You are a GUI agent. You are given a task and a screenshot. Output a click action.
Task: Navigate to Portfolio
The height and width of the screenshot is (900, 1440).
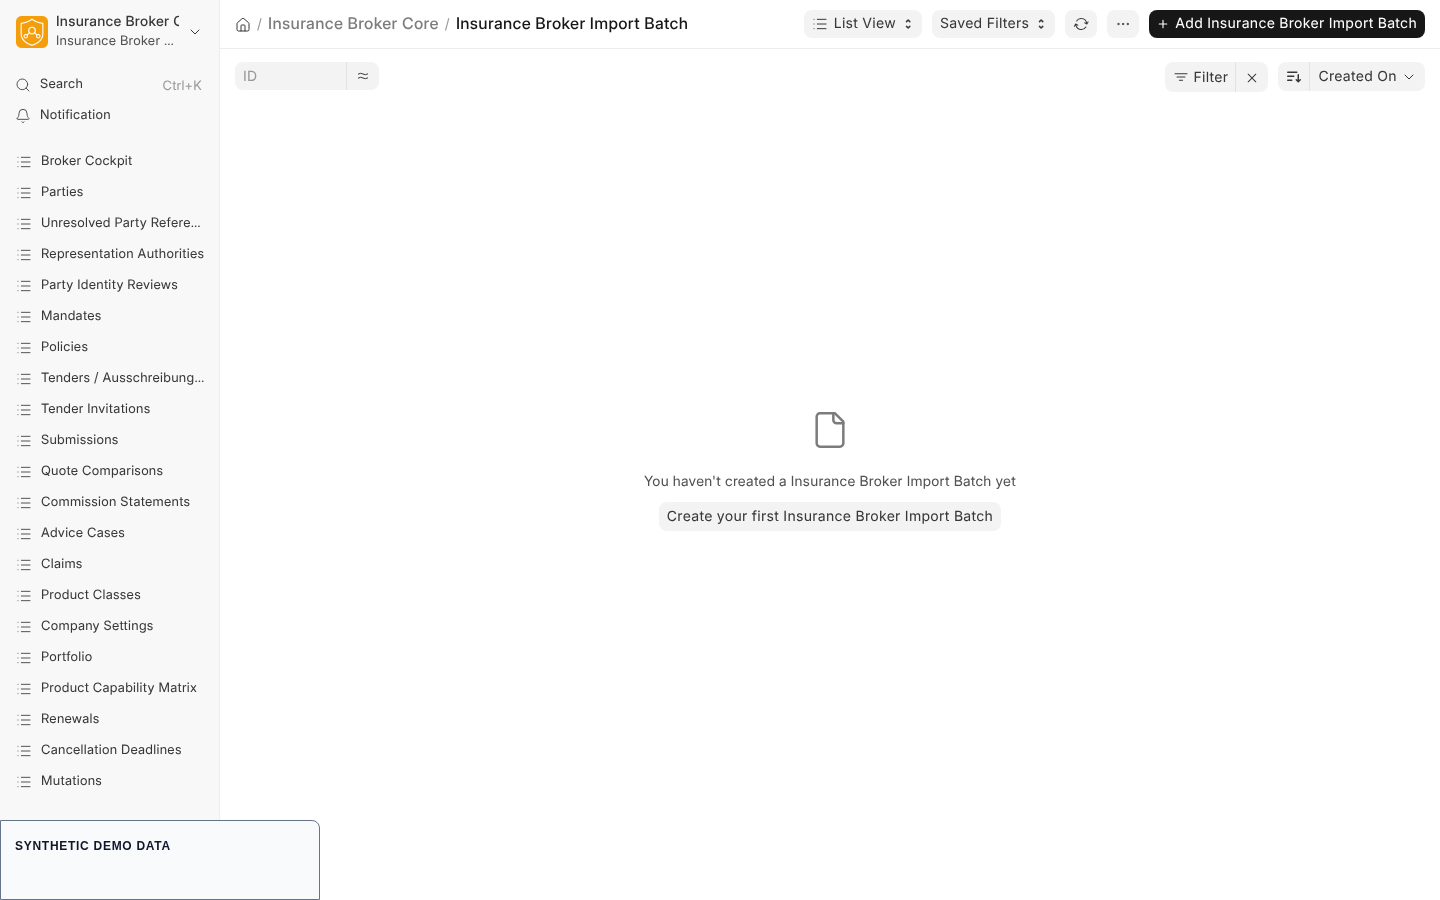tap(109, 657)
